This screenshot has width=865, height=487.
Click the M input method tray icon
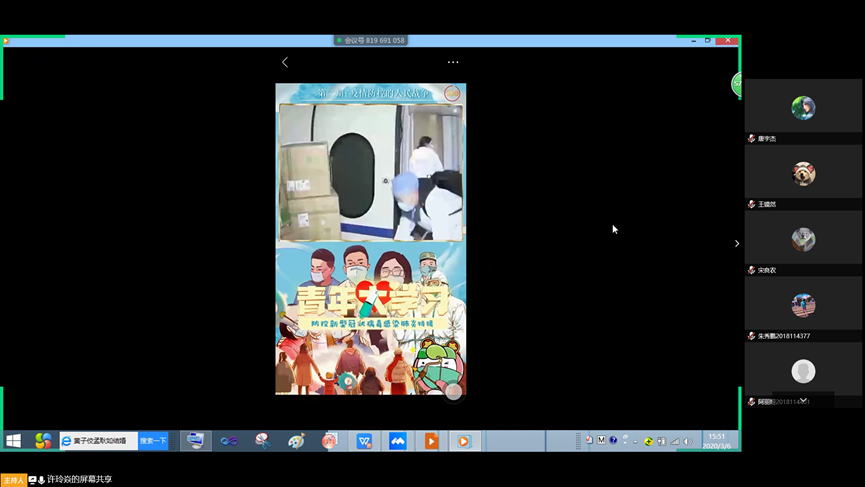[x=601, y=440]
